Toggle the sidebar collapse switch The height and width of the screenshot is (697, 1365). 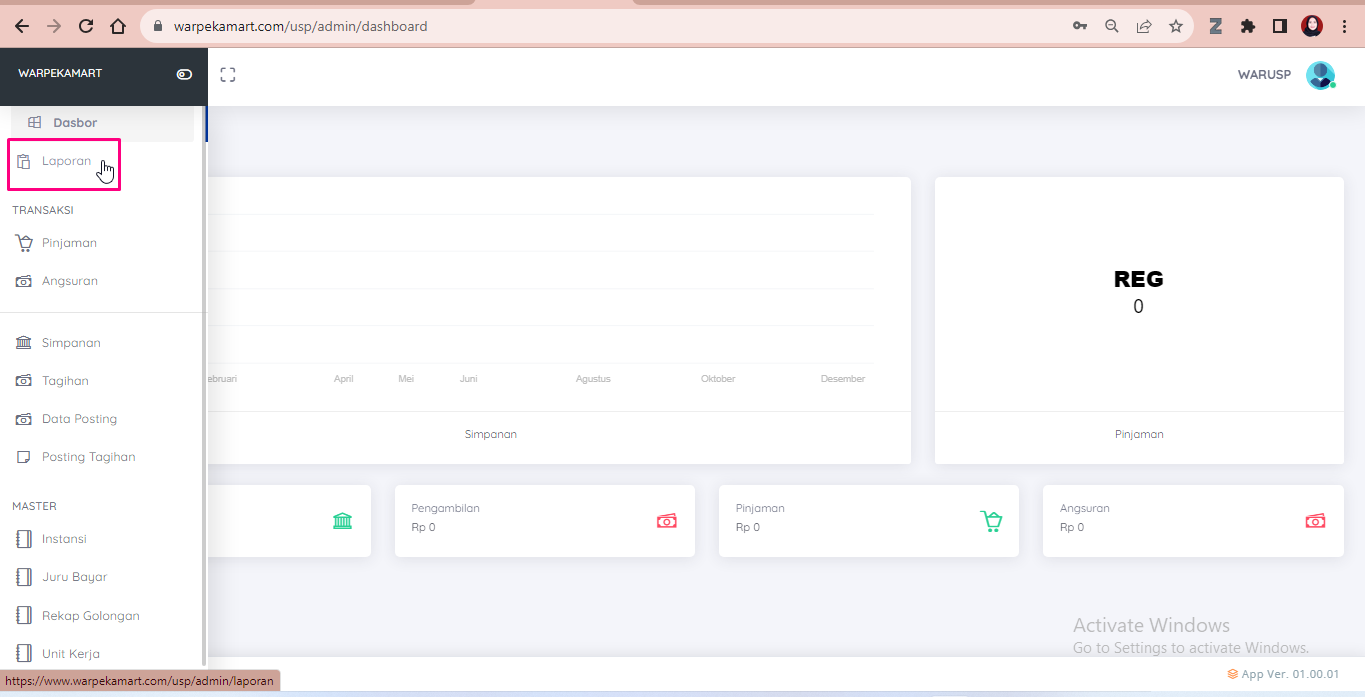click(184, 74)
